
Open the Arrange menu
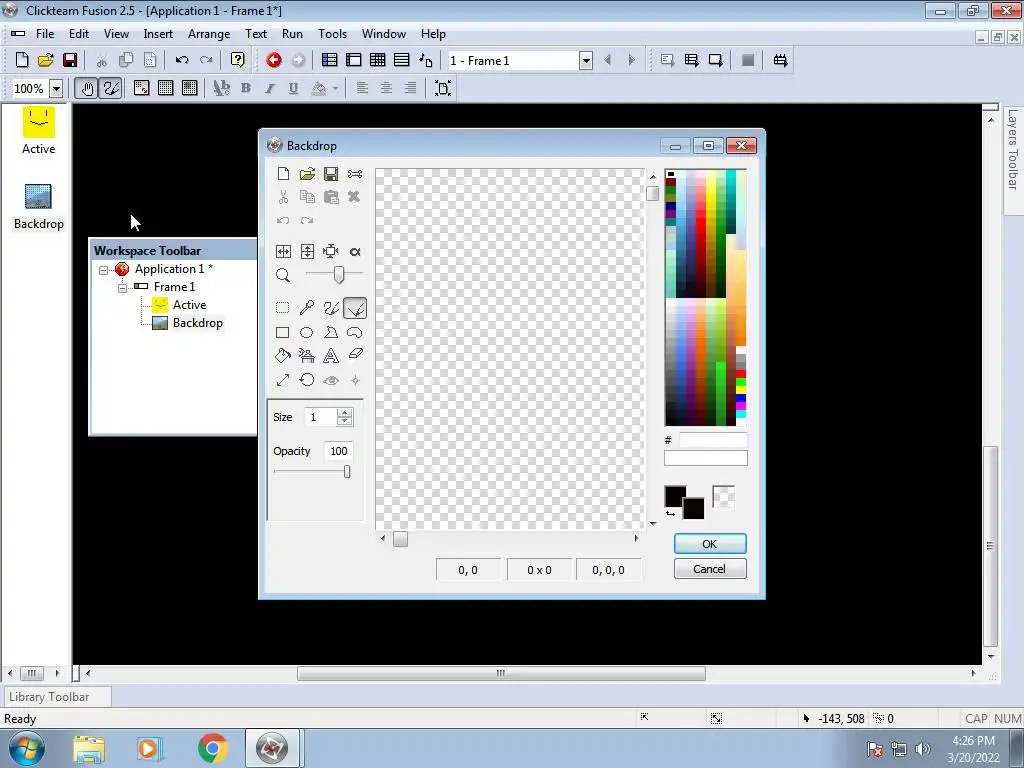click(x=209, y=34)
